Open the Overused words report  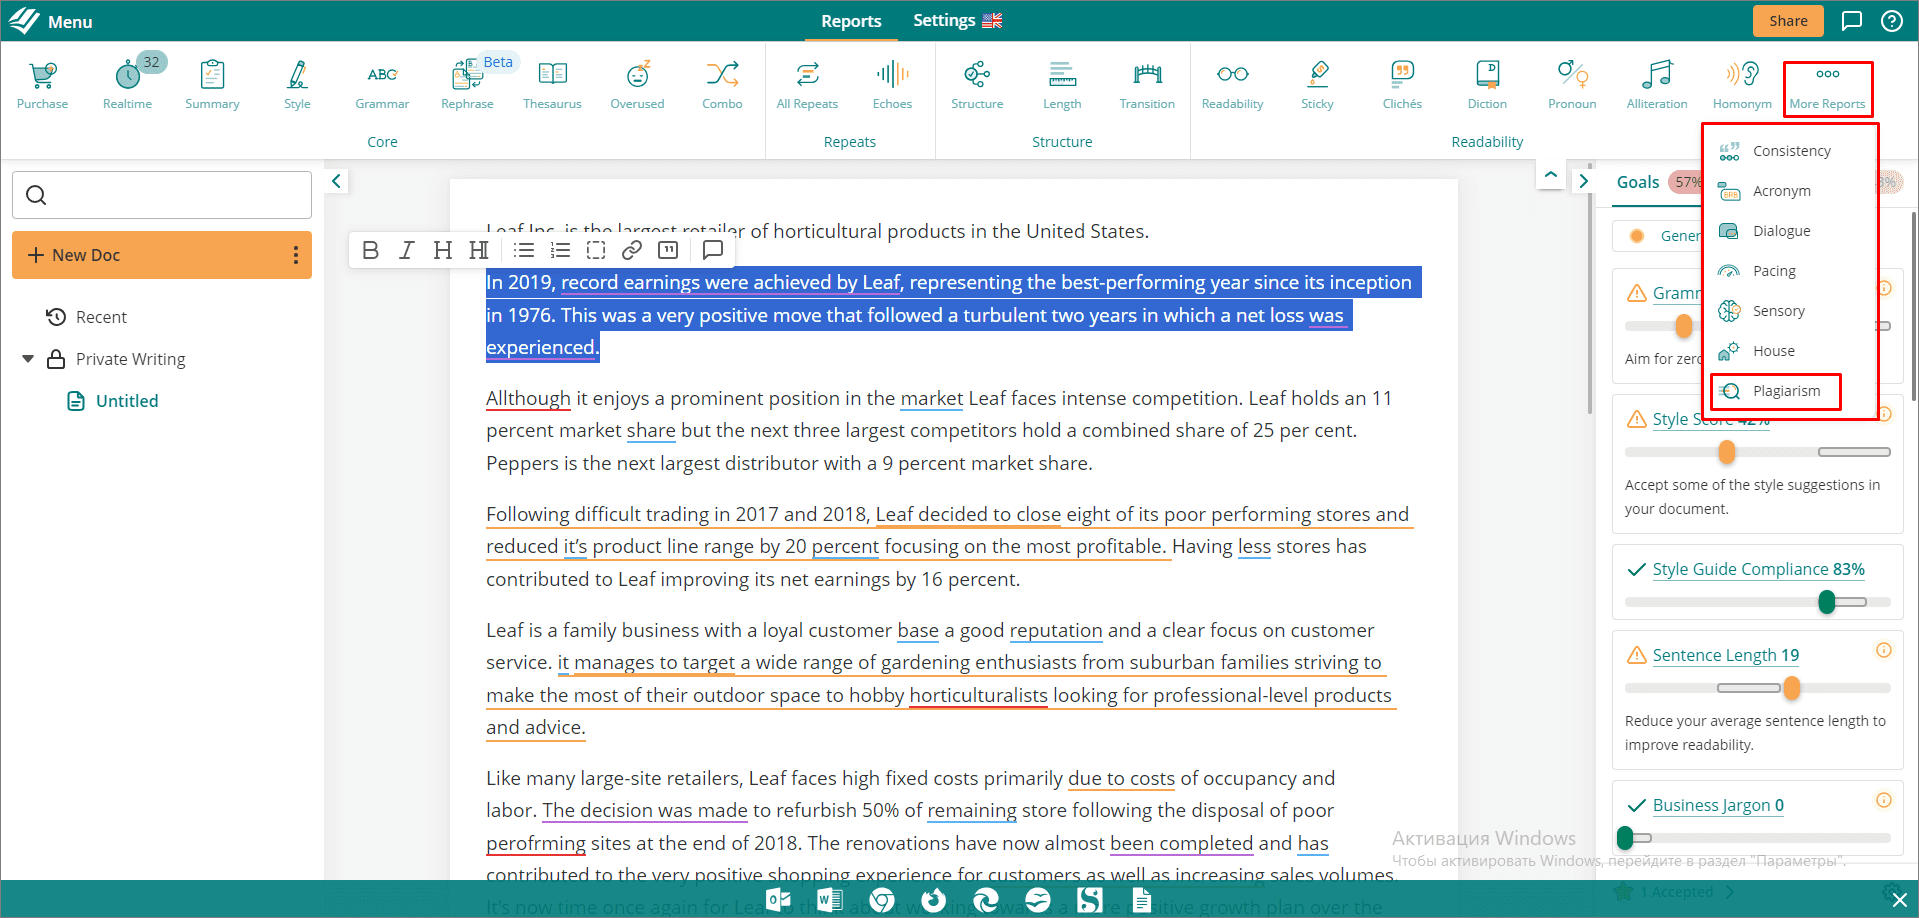pyautogui.click(x=637, y=80)
